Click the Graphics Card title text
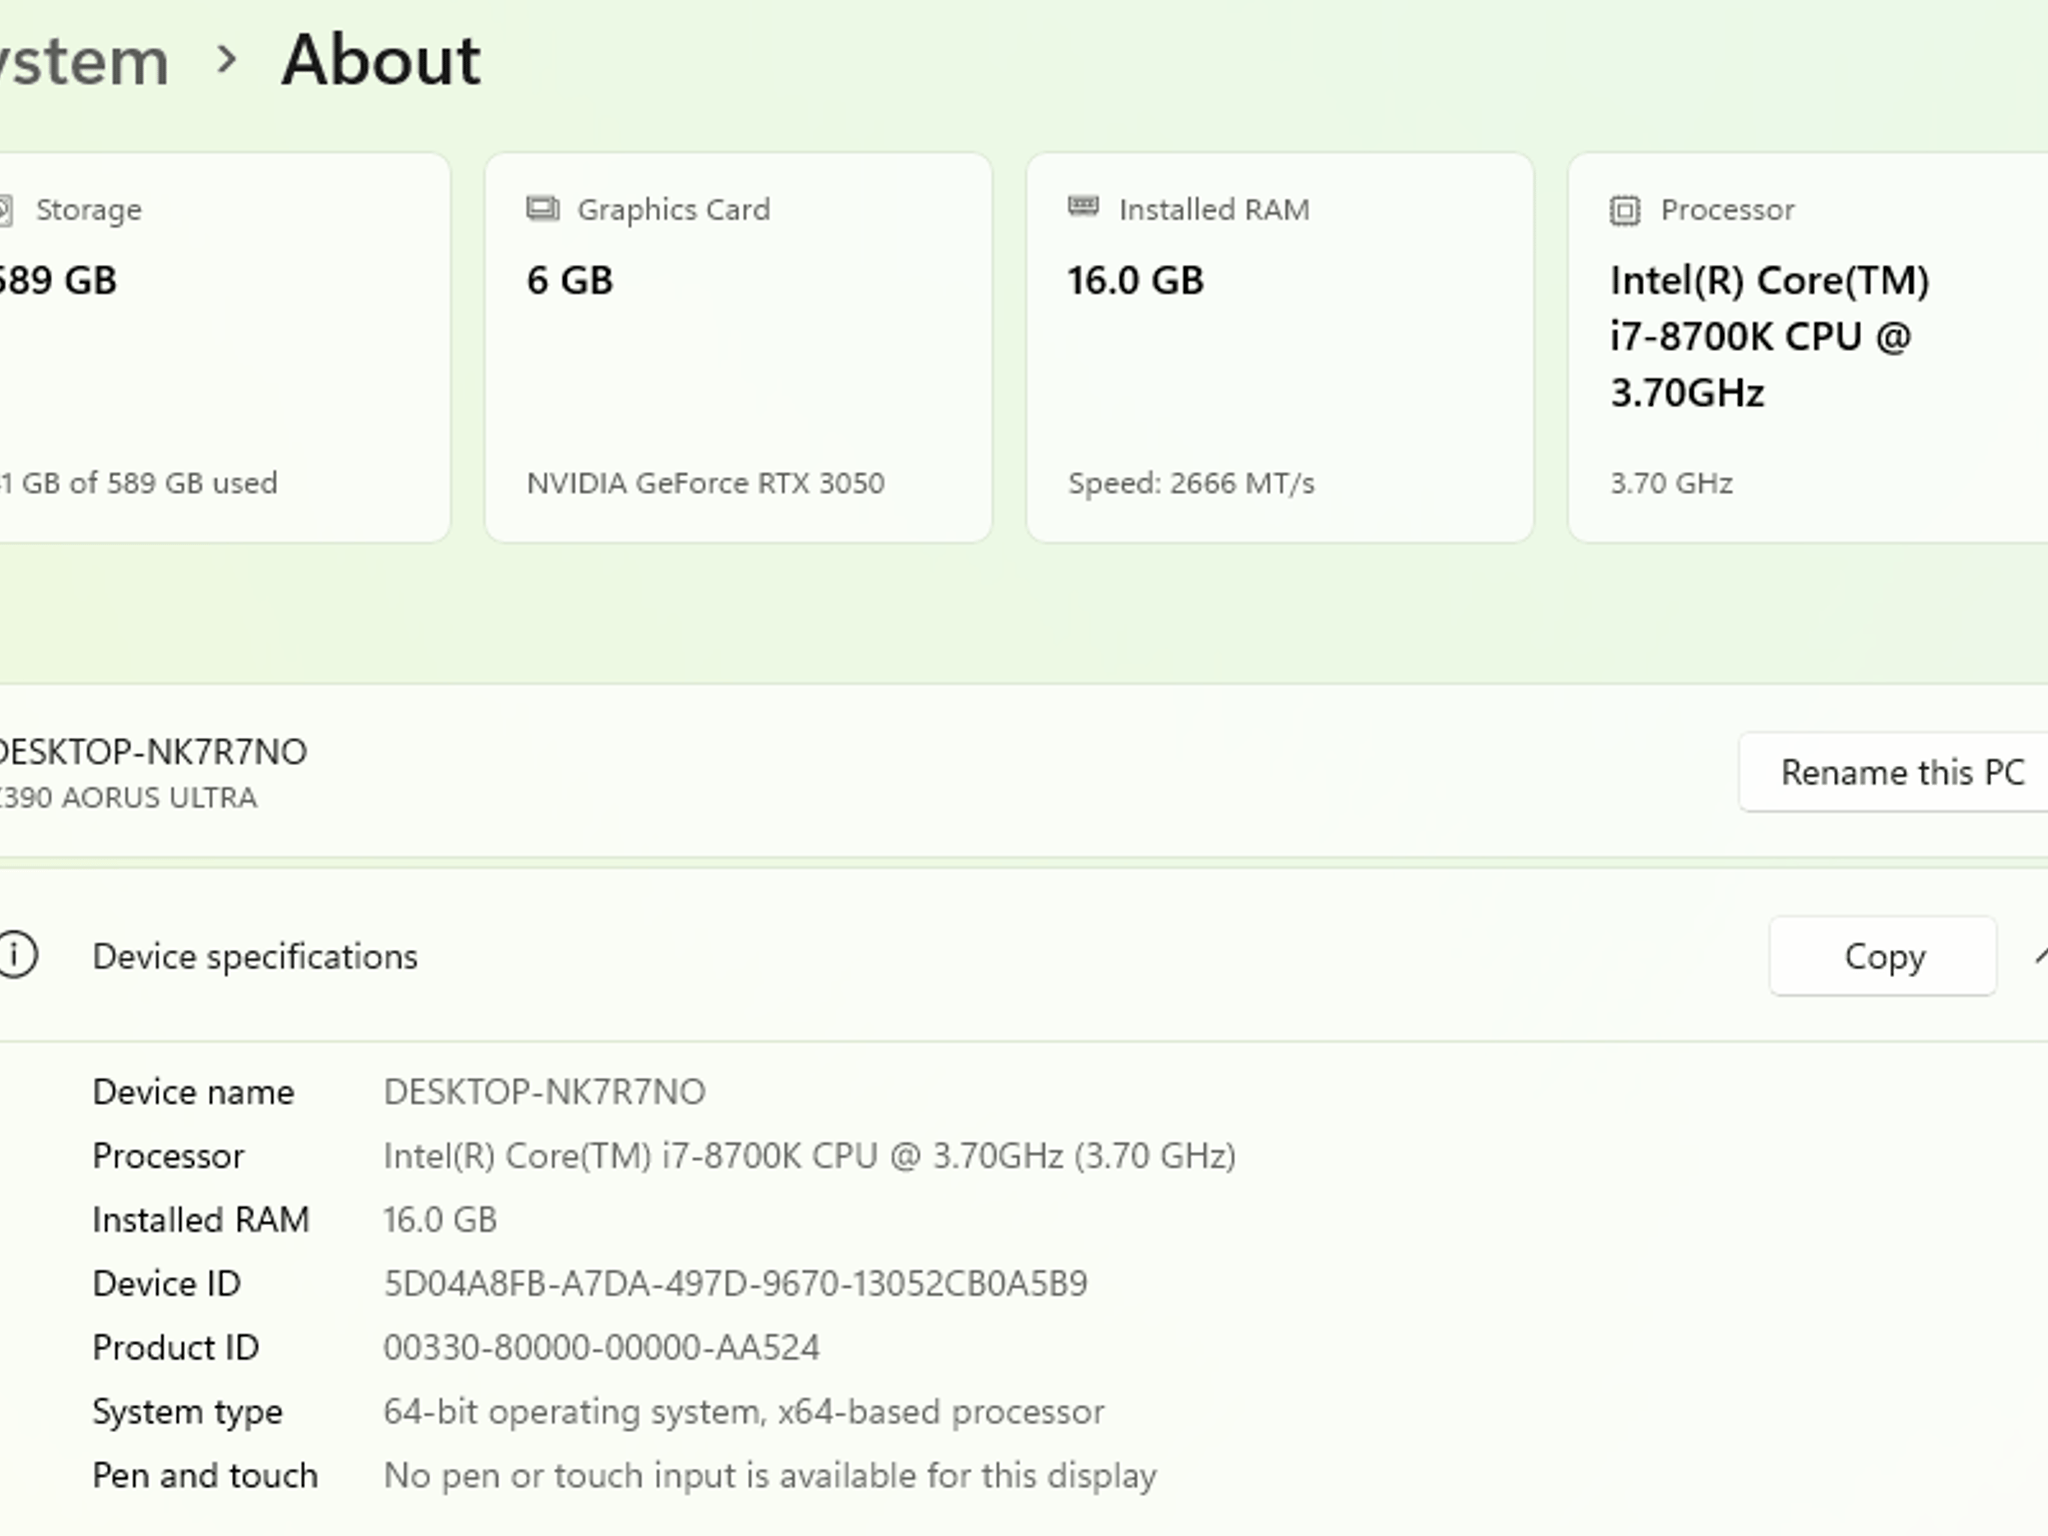Viewport: 2048px width, 1536px height. pyautogui.click(x=674, y=209)
